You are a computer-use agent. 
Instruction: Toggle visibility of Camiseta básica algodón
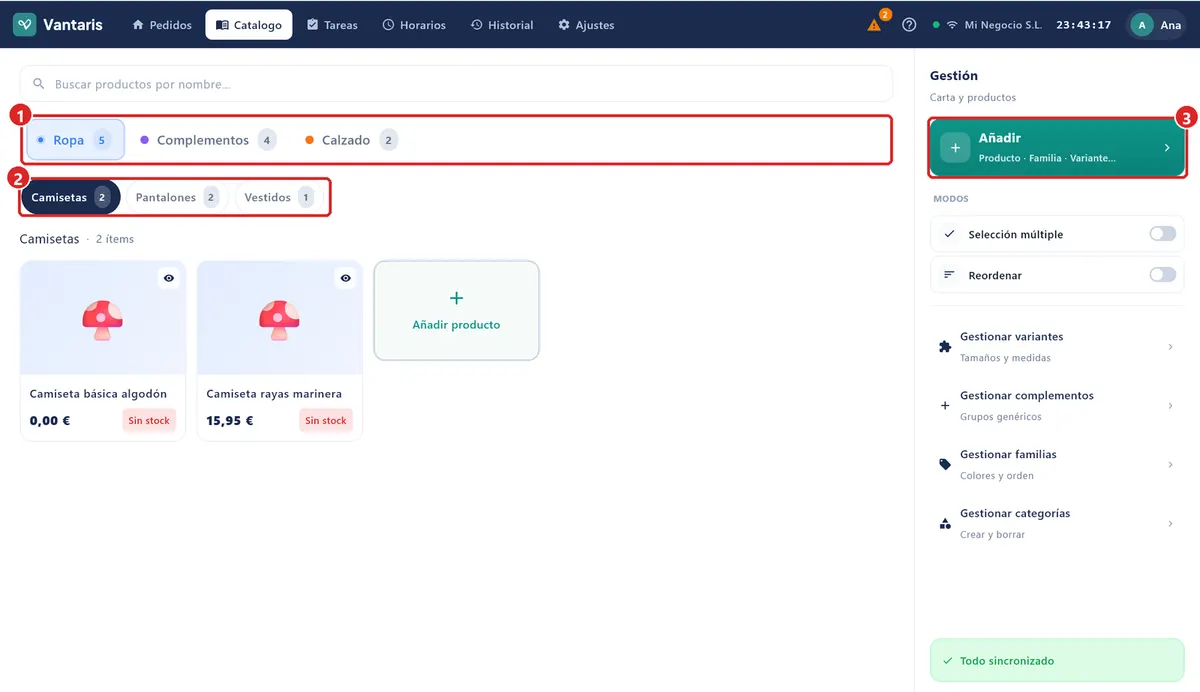point(169,278)
